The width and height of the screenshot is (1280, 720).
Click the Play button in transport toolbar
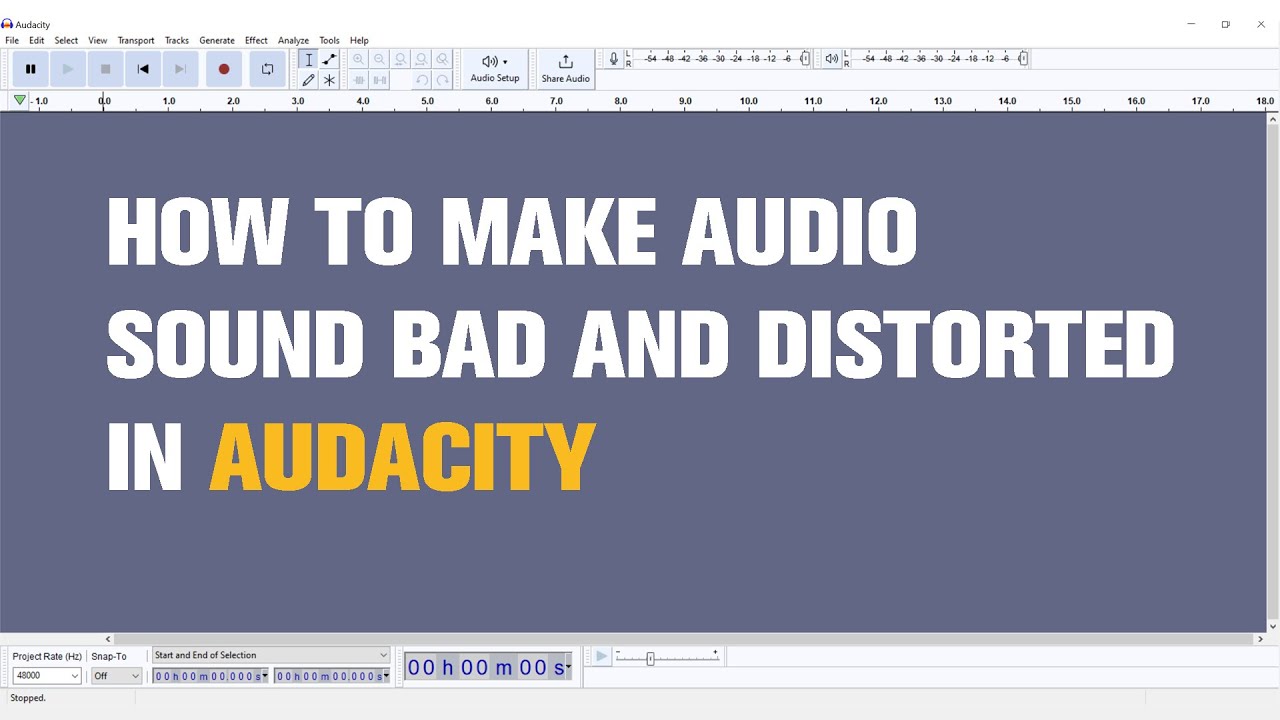[68, 69]
